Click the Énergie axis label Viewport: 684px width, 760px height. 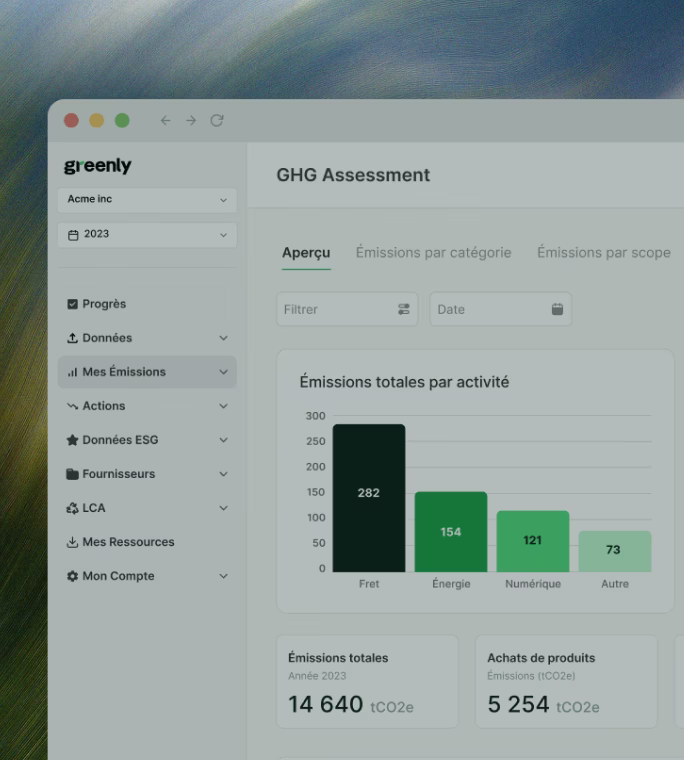point(451,584)
